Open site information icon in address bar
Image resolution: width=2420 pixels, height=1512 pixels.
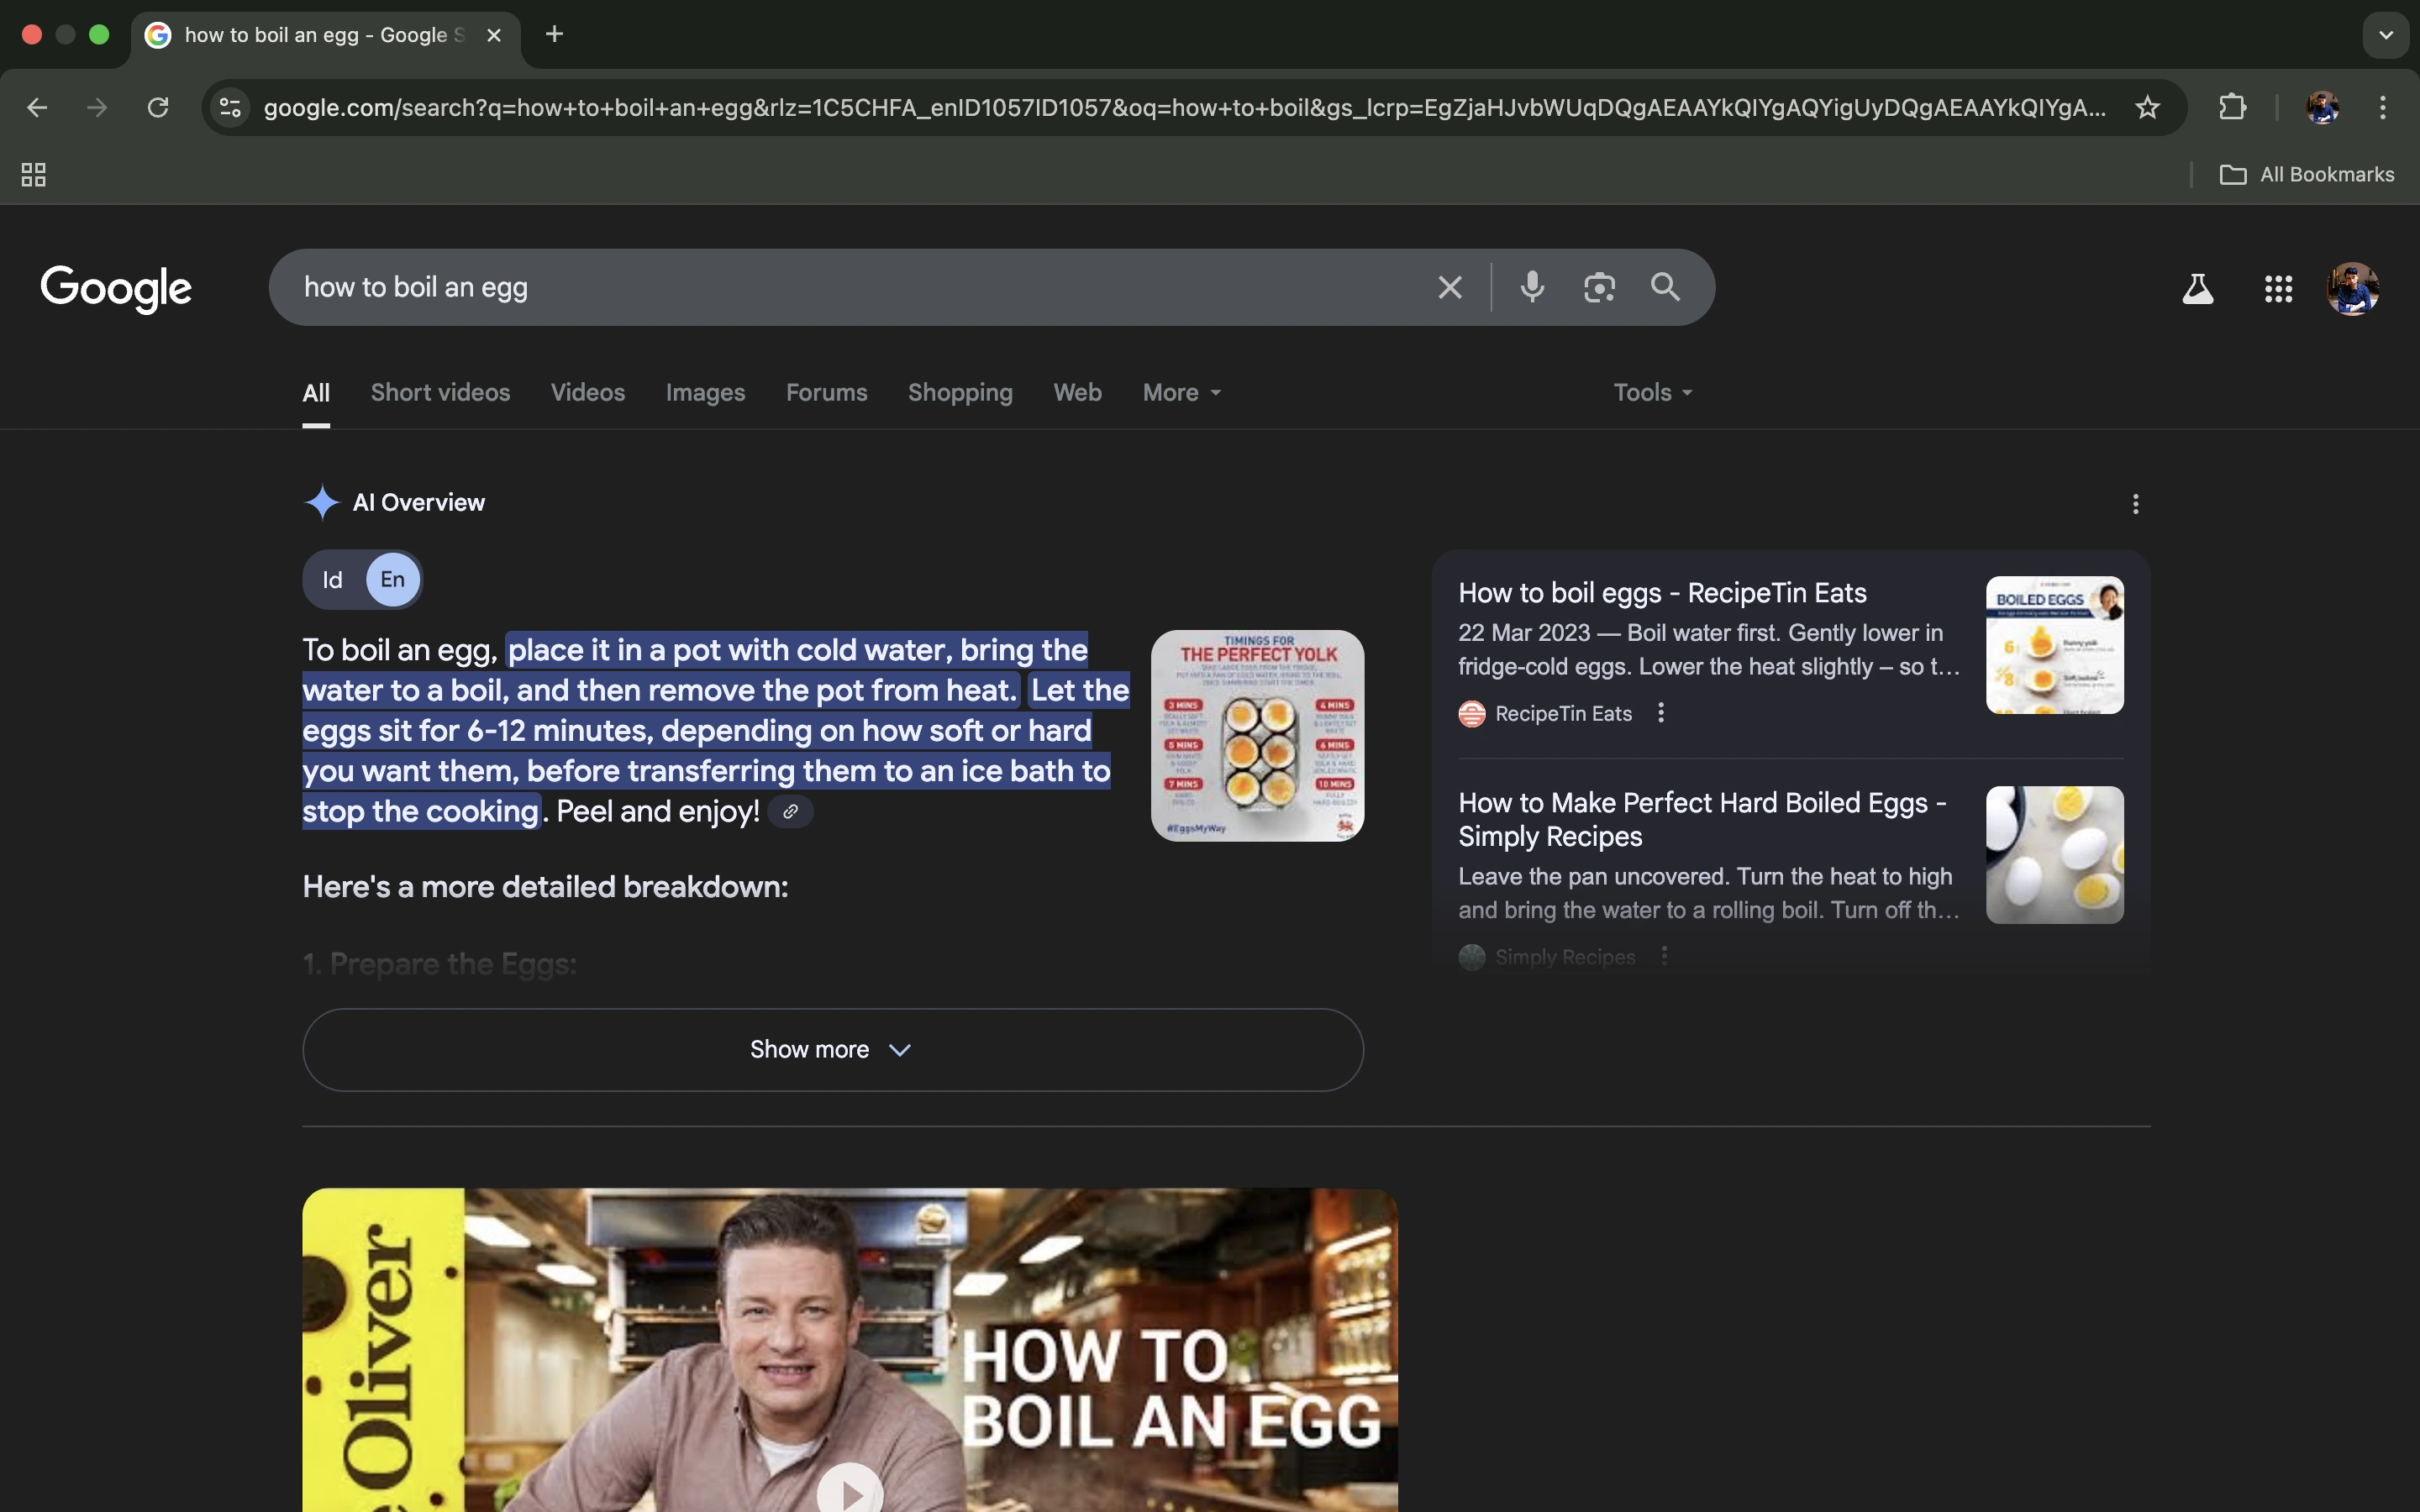(x=231, y=107)
